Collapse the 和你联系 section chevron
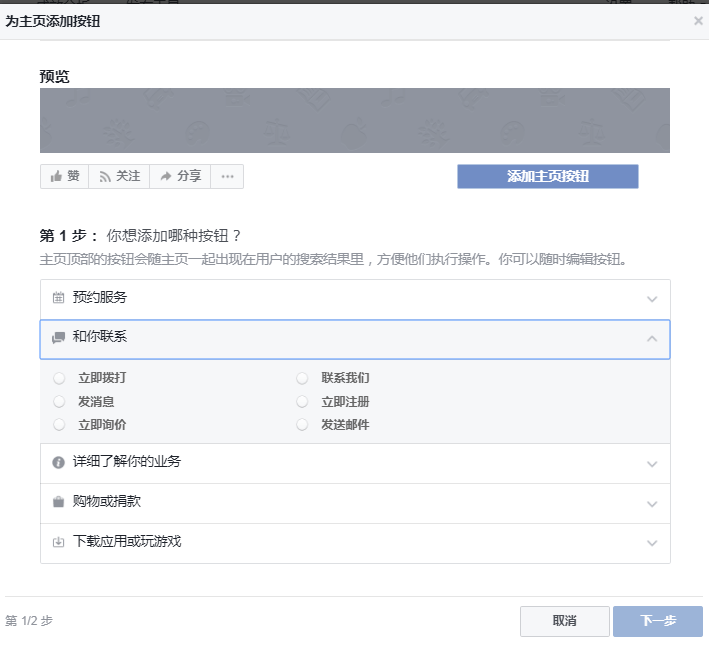The width and height of the screenshot is (709, 648). (x=652, y=338)
